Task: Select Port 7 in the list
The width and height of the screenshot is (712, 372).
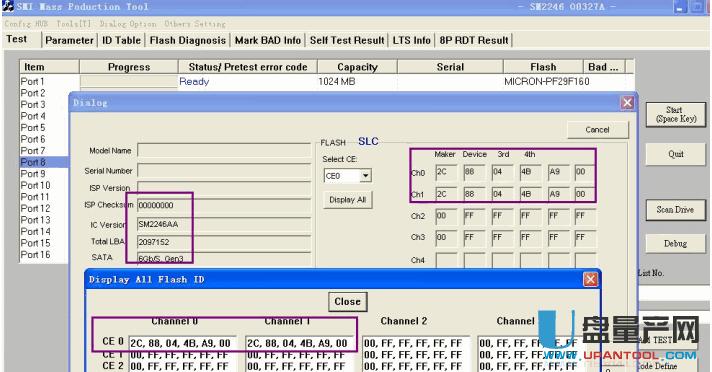Action: click(x=33, y=151)
